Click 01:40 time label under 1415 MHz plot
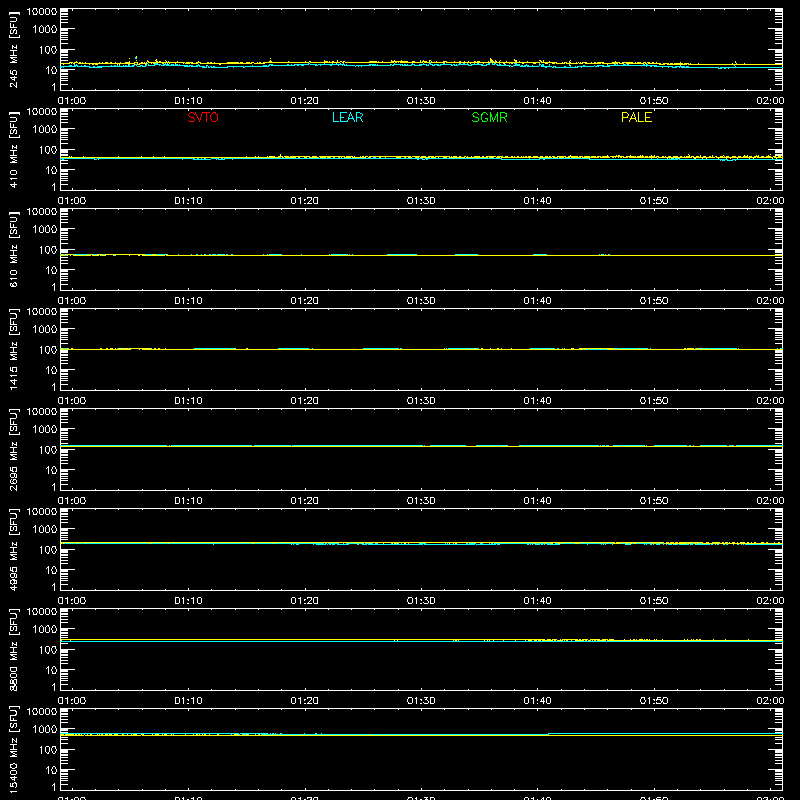The width and height of the screenshot is (800, 800). (x=537, y=401)
